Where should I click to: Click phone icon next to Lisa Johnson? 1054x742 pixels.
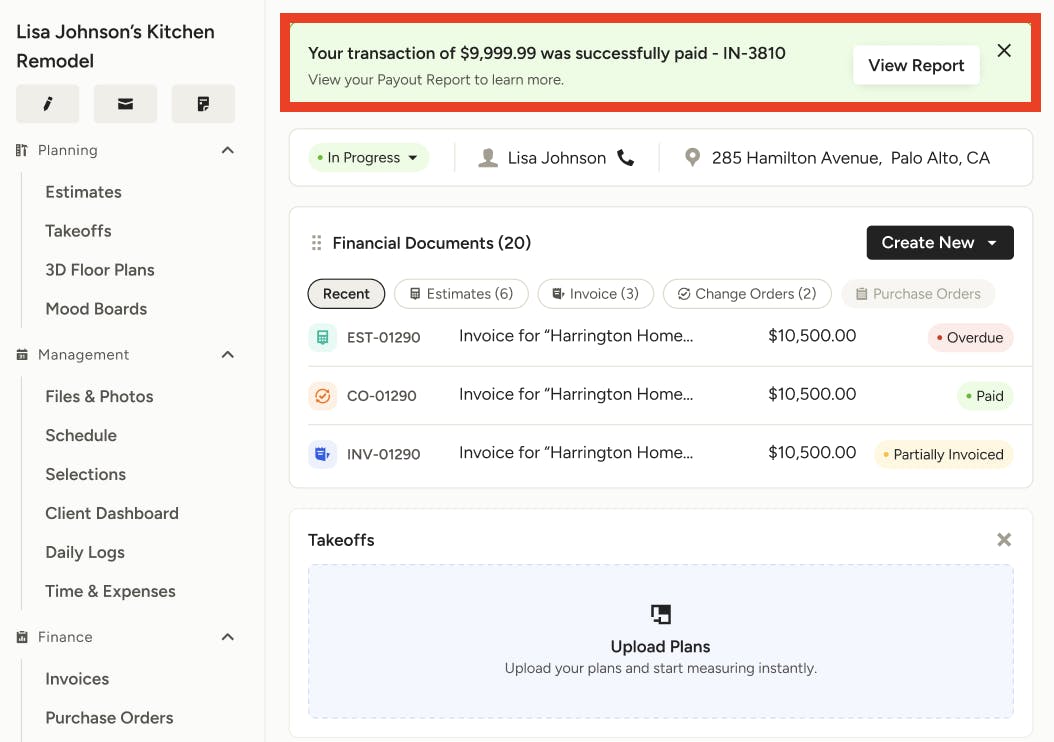[626, 158]
